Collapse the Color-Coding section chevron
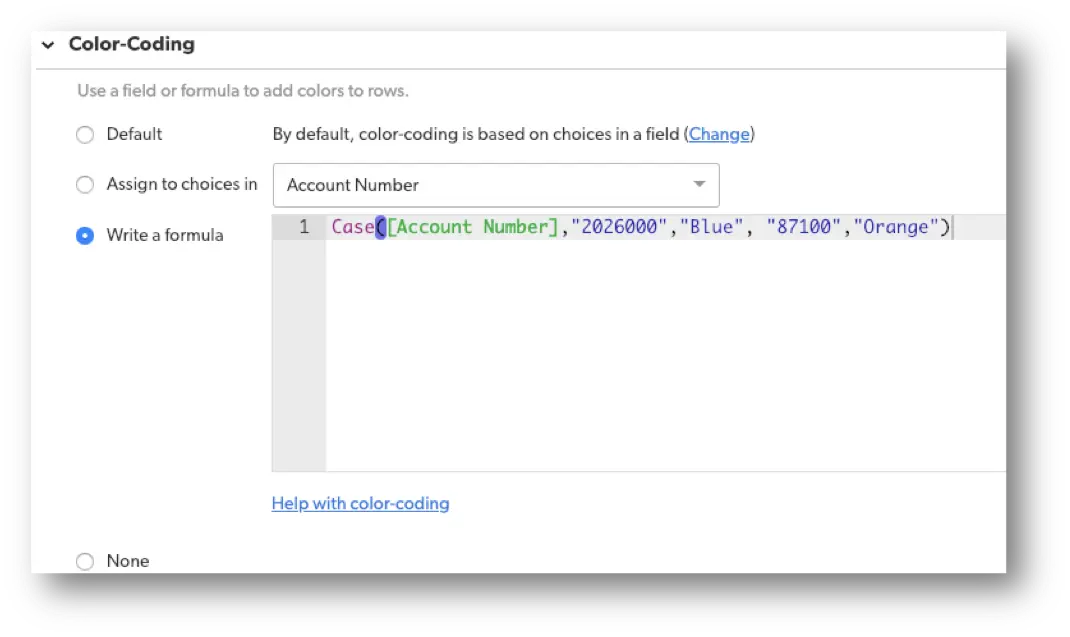The height and width of the screenshot is (637, 1070). pyautogui.click(x=48, y=45)
